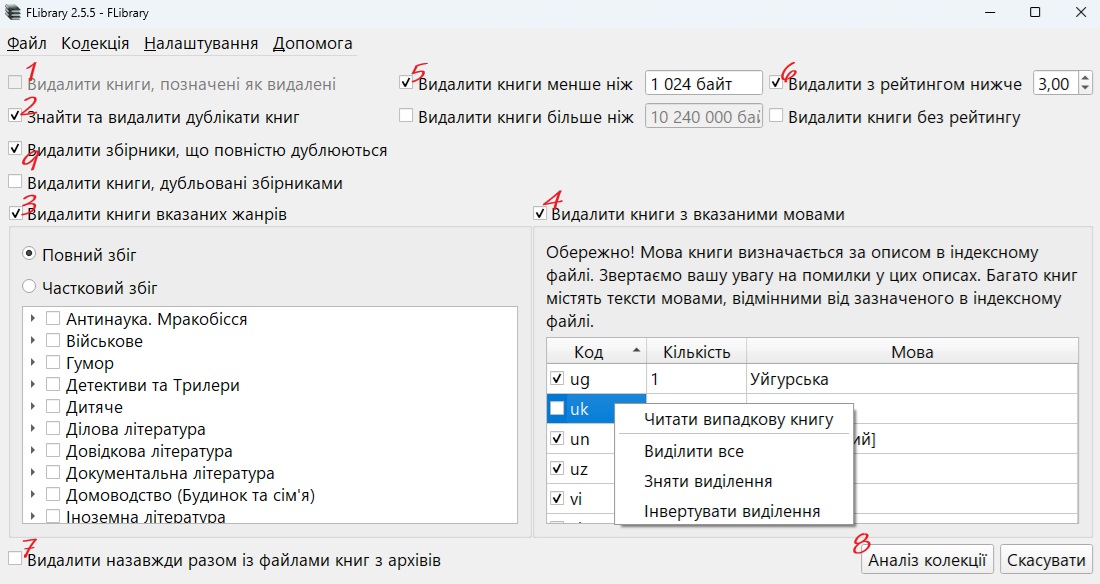
Task: Uncheck the 'un' language row checkbox
Action: (x=557, y=438)
